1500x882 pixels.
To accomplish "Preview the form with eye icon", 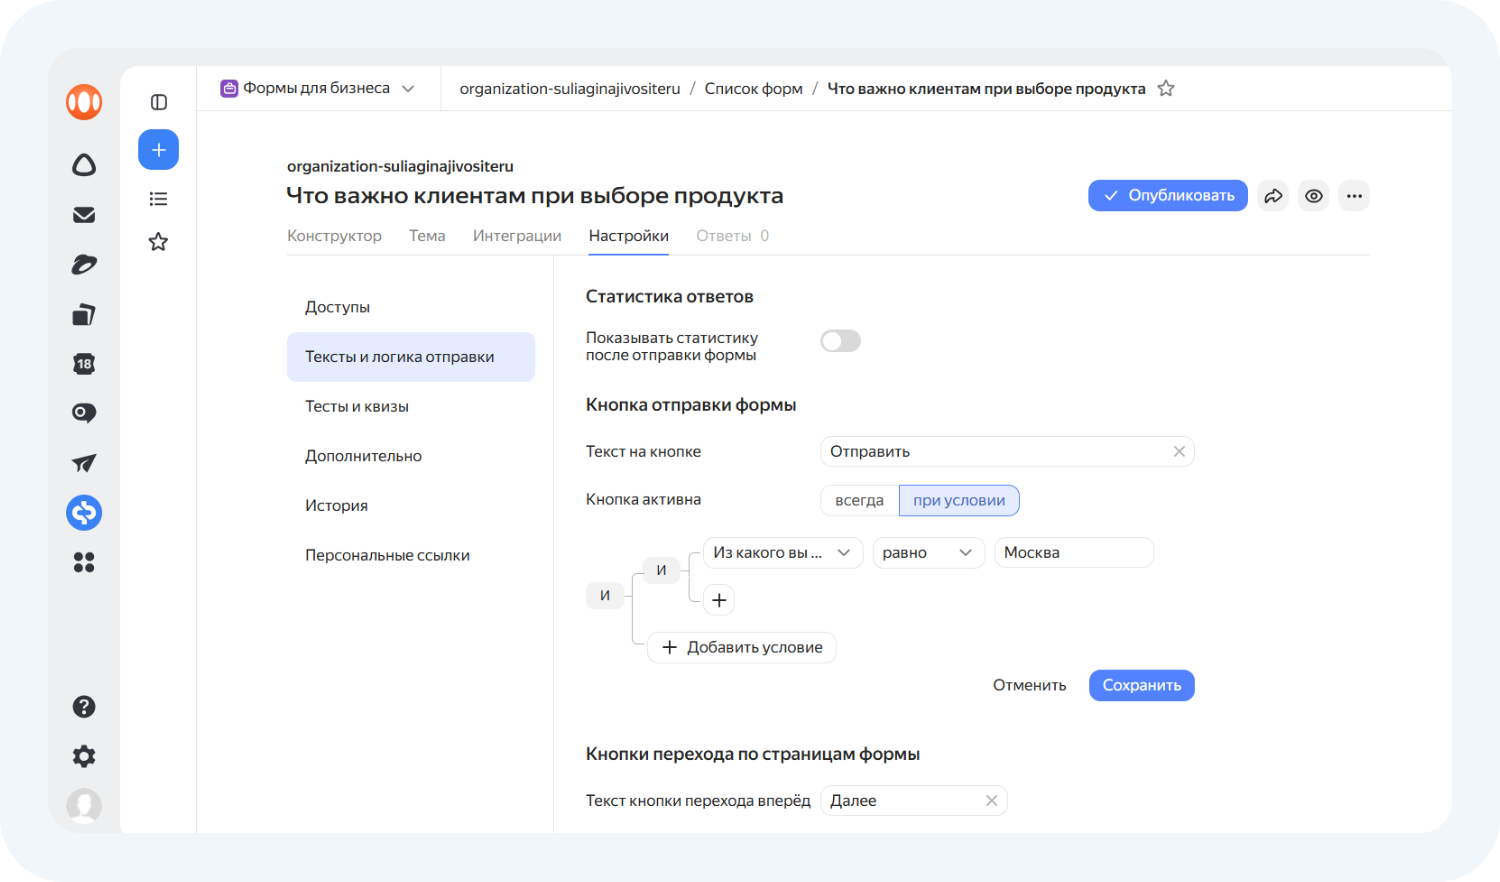I will (1314, 196).
